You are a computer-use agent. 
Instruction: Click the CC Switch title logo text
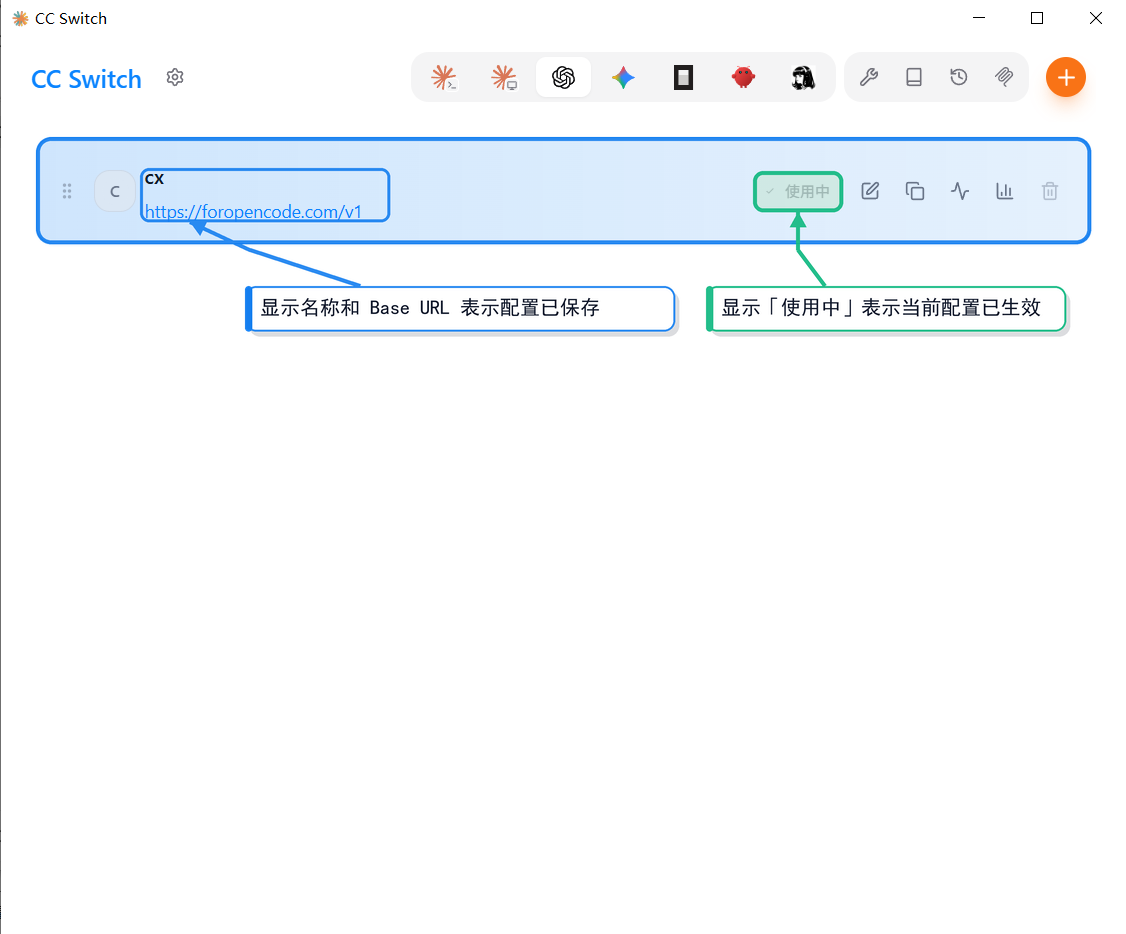86,79
